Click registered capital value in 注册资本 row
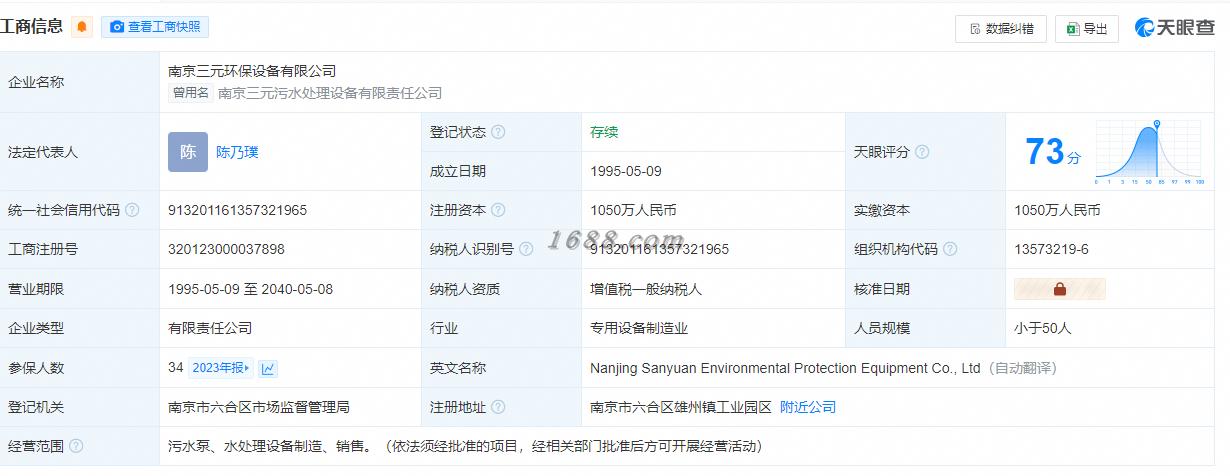1230x476 pixels. click(633, 210)
